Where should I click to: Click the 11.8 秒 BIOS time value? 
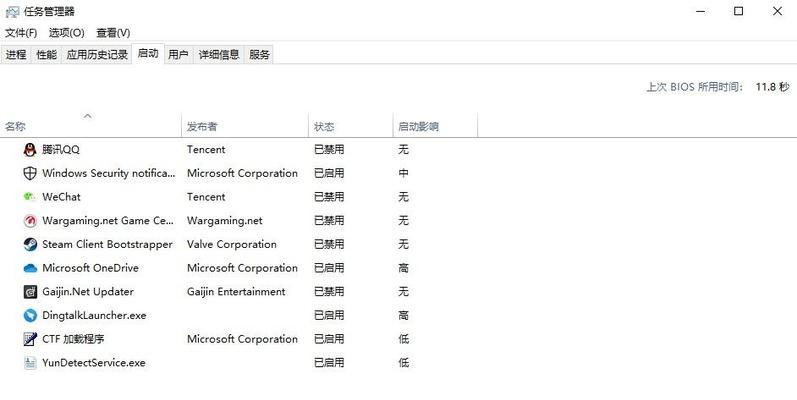773,87
